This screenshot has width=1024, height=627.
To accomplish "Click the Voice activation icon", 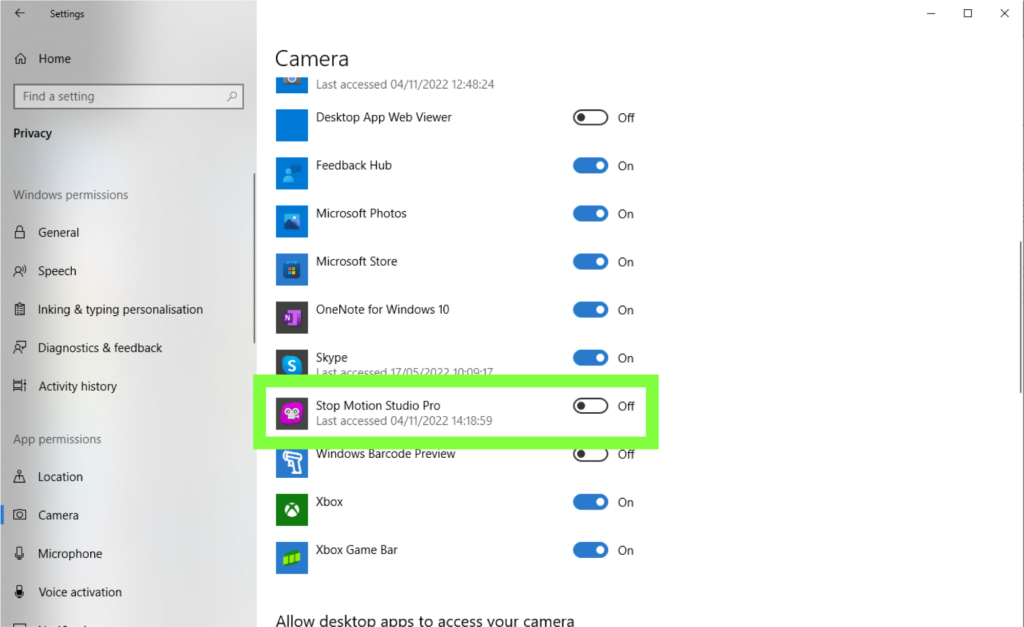I will (20, 592).
